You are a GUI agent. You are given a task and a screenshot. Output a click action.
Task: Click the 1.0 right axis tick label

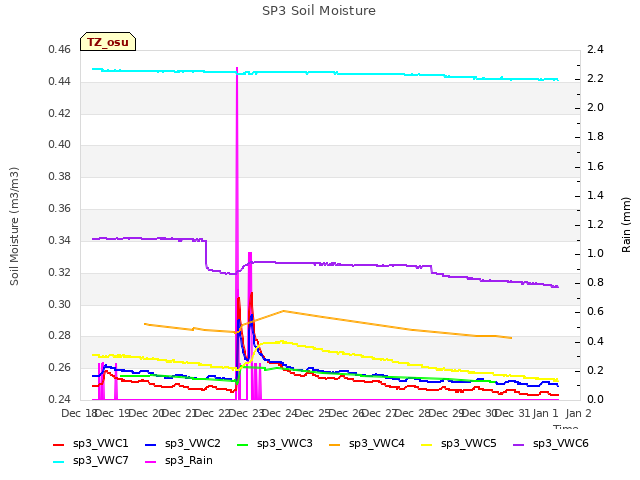pyautogui.click(x=595, y=253)
